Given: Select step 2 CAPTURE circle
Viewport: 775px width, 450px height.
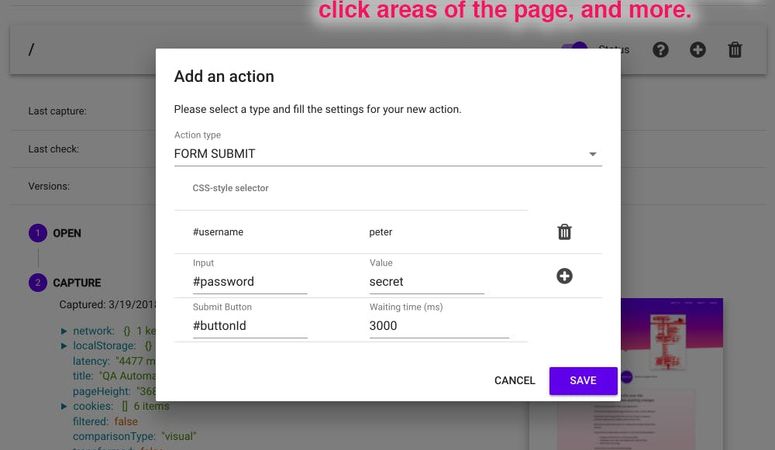Looking at the screenshot, I should pyautogui.click(x=38, y=283).
